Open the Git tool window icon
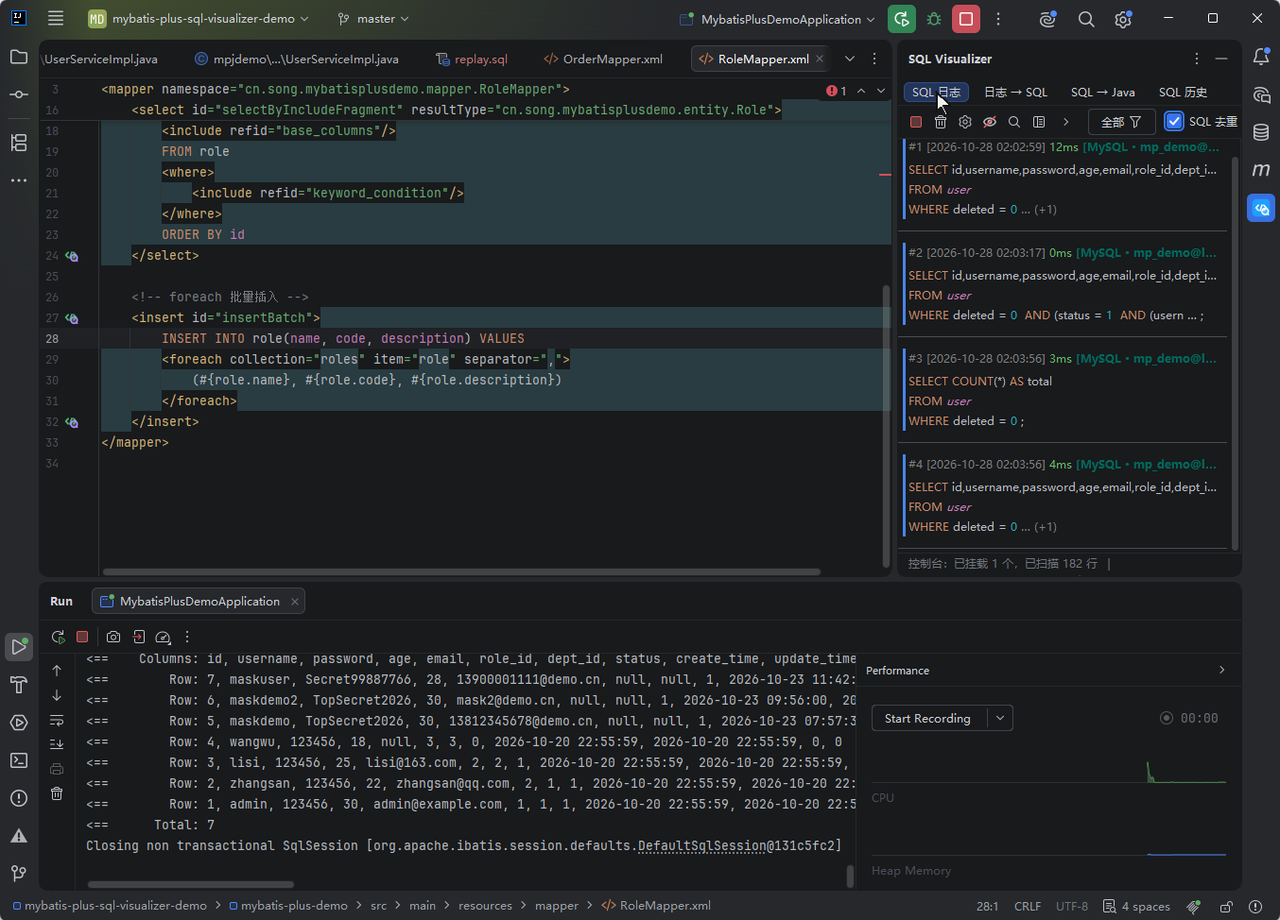Viewport: 1280px width, 920px height. pyautogui.click(x=19, y=873)
